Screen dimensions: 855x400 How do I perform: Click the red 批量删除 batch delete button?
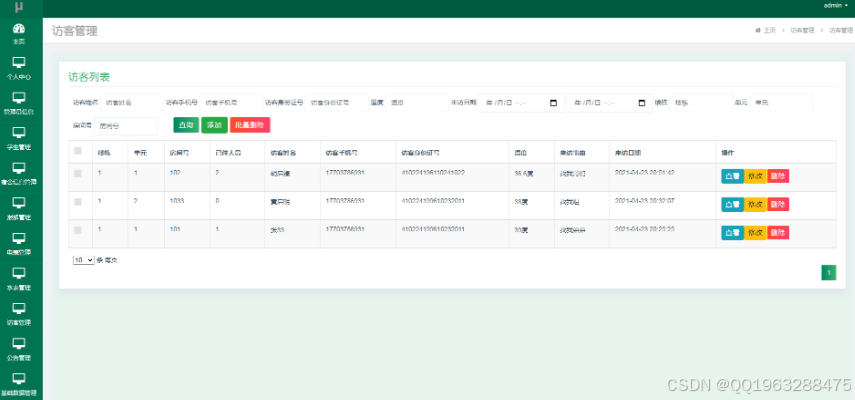(250, 125)
